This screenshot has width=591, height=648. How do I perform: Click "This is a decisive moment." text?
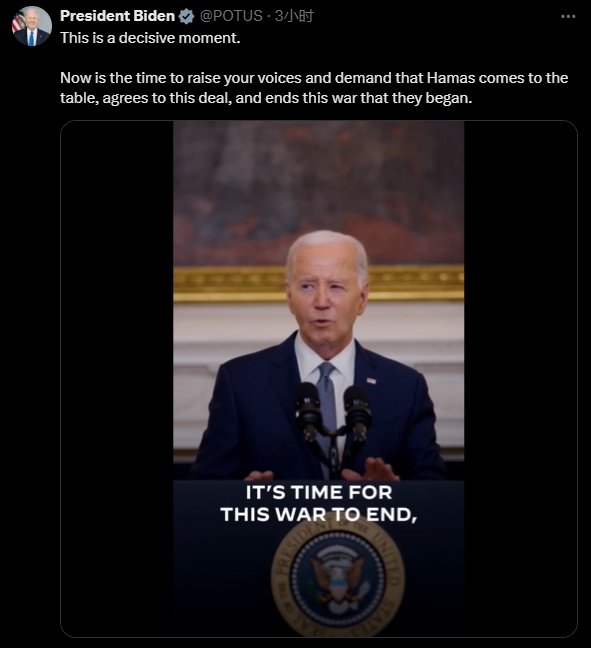150,38
